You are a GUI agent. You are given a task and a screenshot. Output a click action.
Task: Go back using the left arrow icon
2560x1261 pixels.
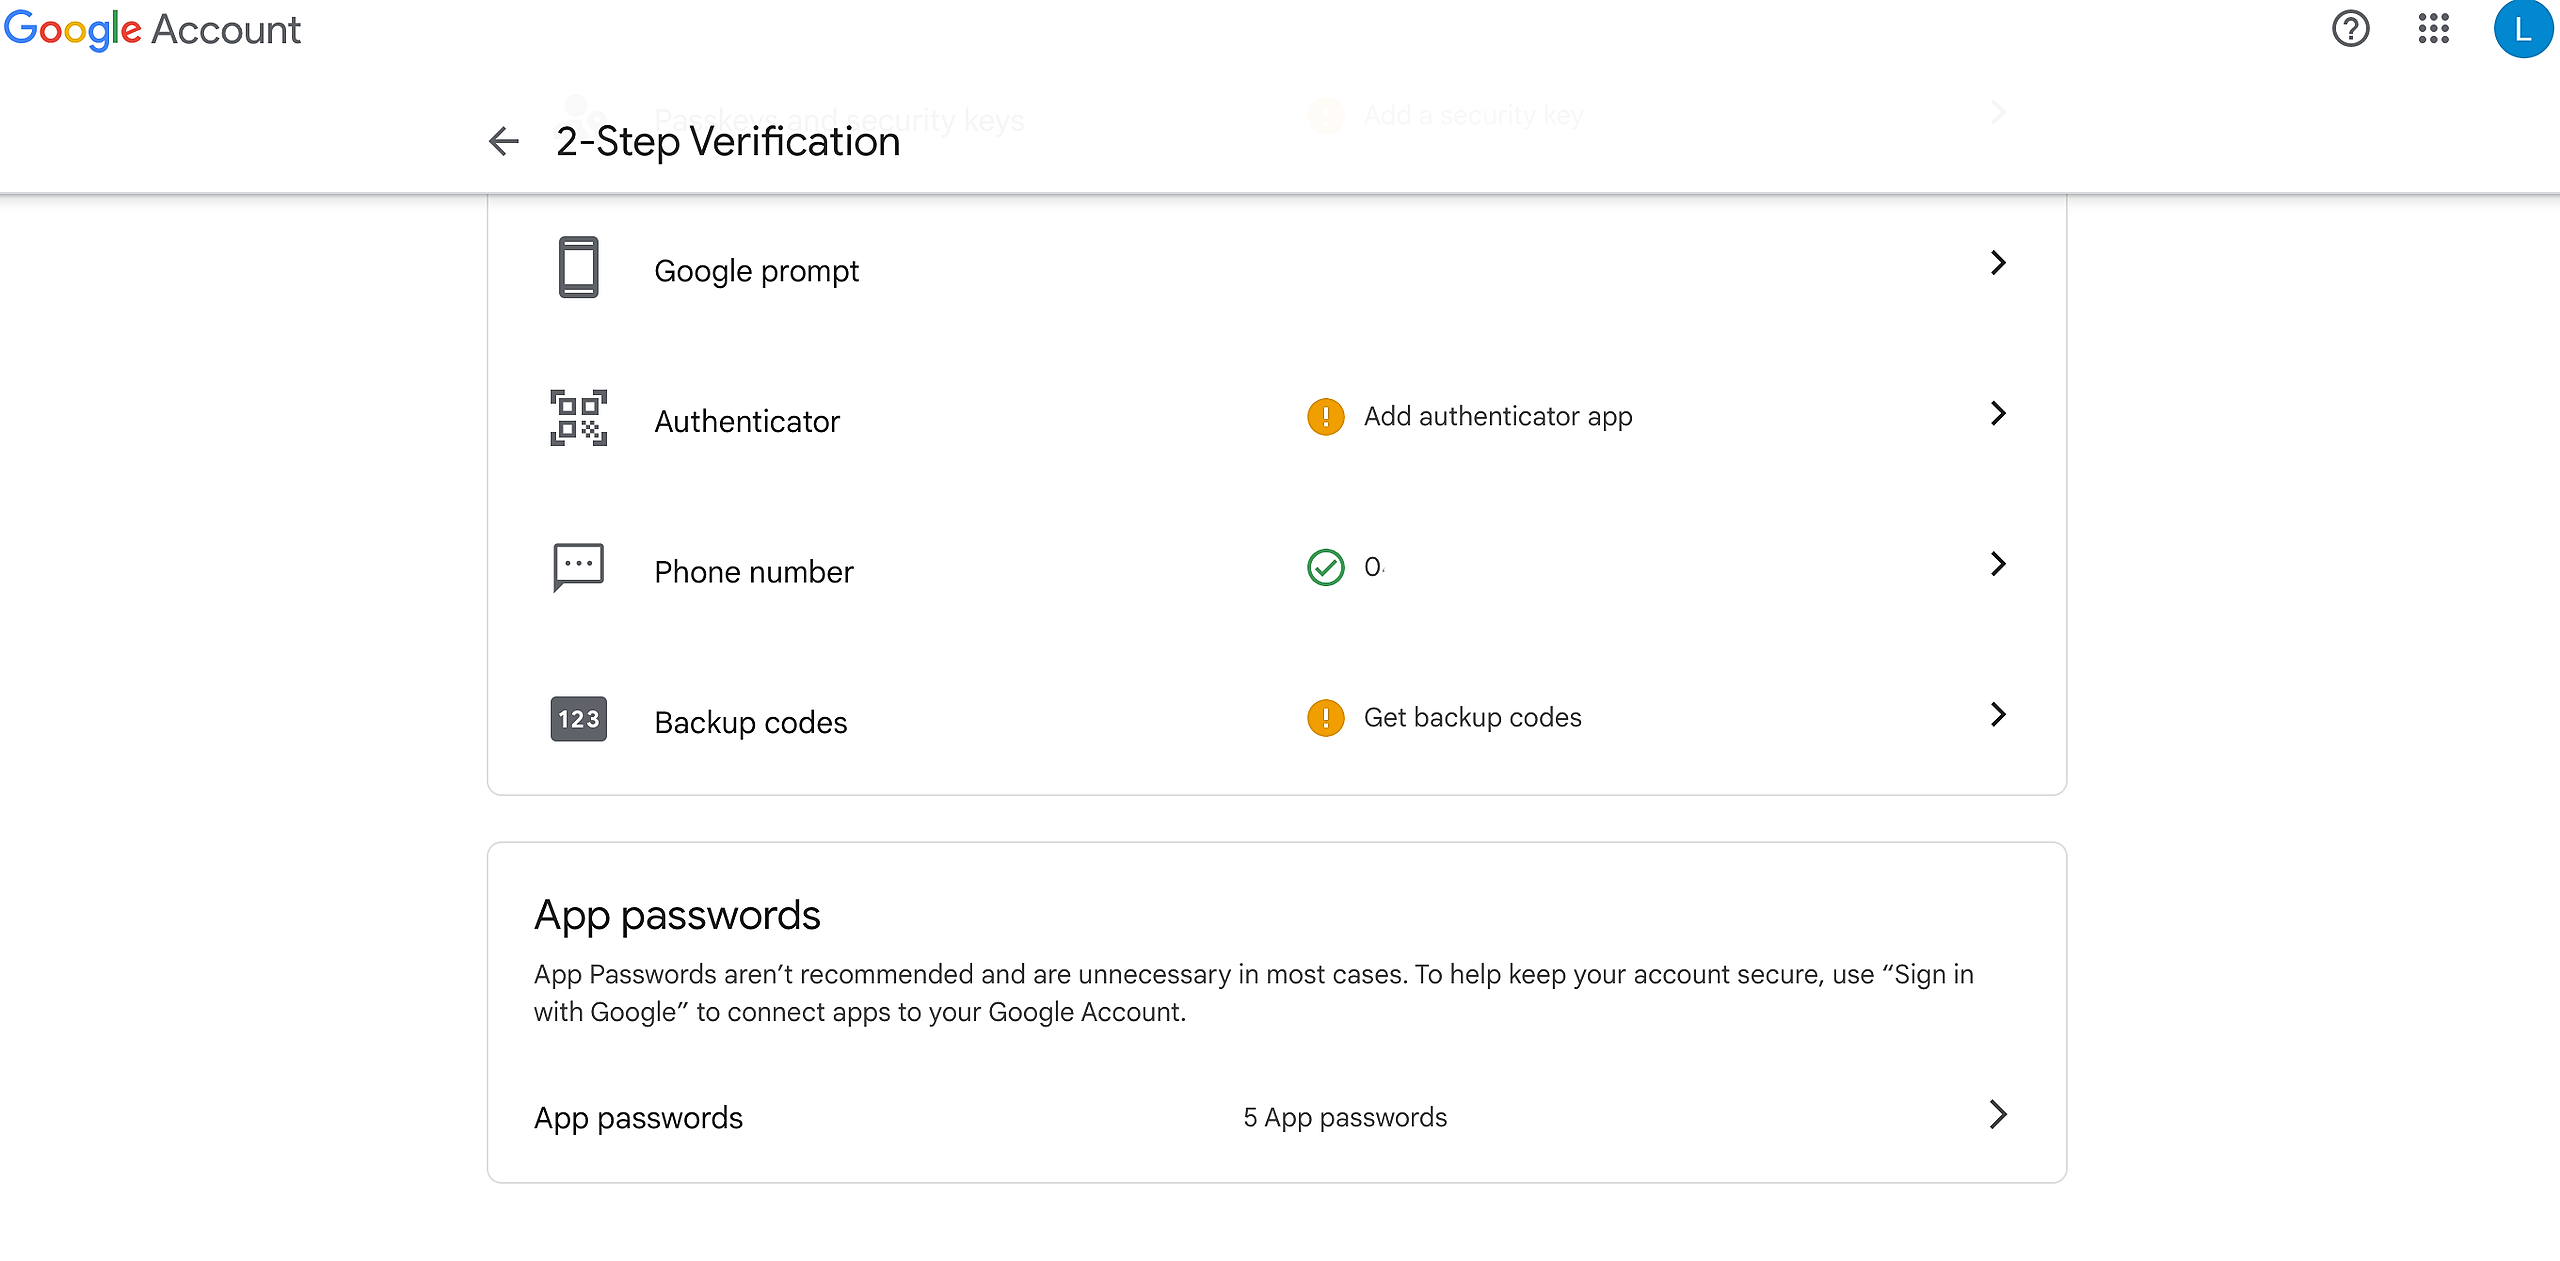[x=504, y=141]
